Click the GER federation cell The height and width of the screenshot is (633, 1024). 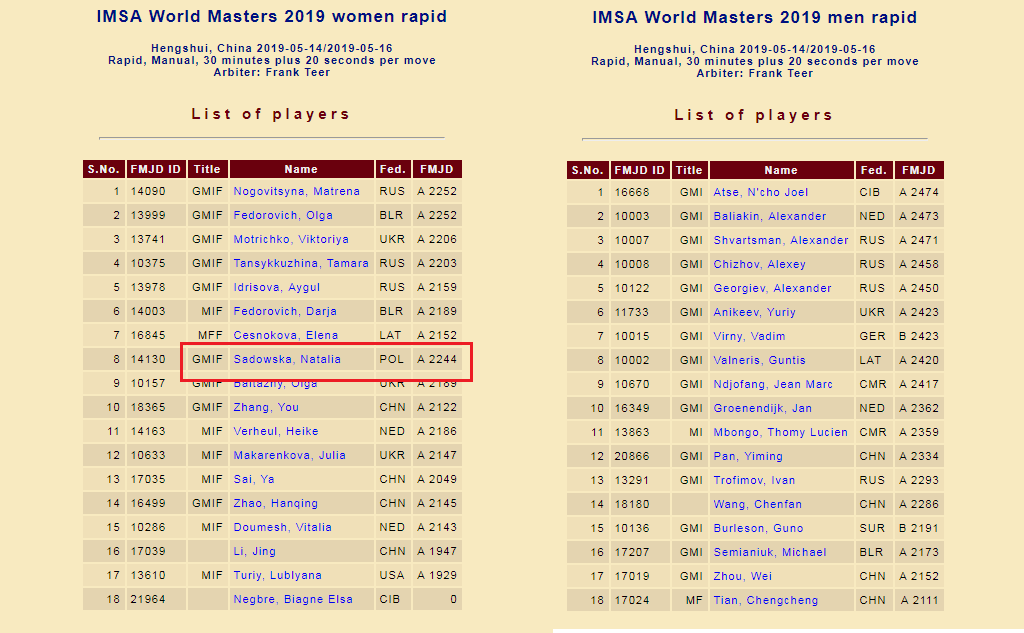click(x=872, y=336)
